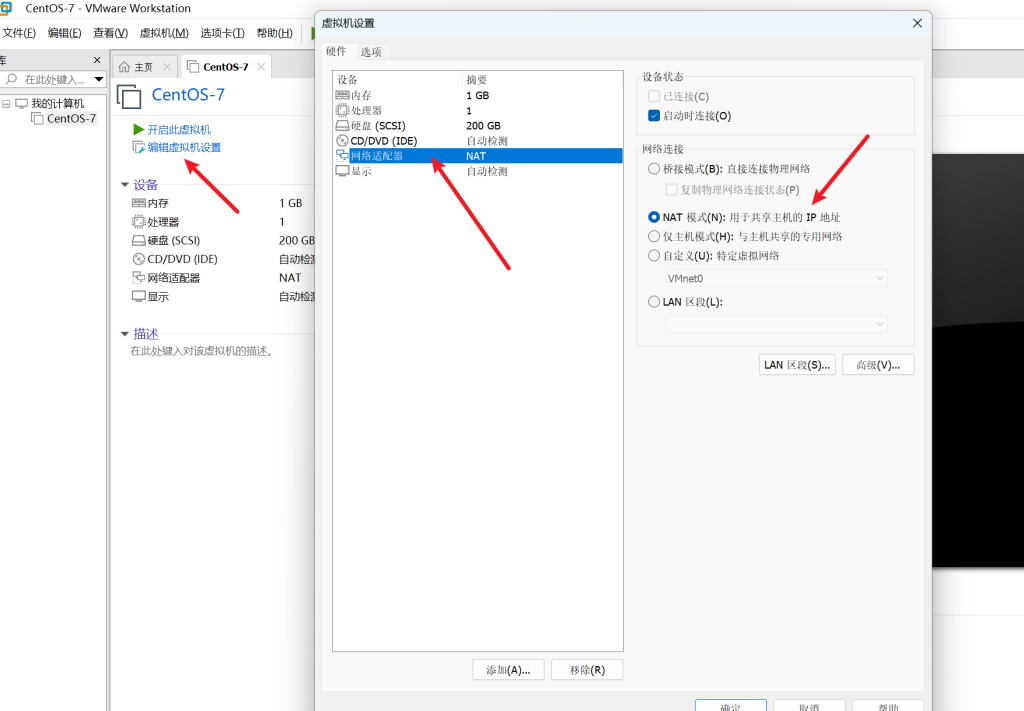Open the VMnet0 dropdown
Image resolution: width=1024 pixels, height=711 pixels.
(x=776, y=278)
